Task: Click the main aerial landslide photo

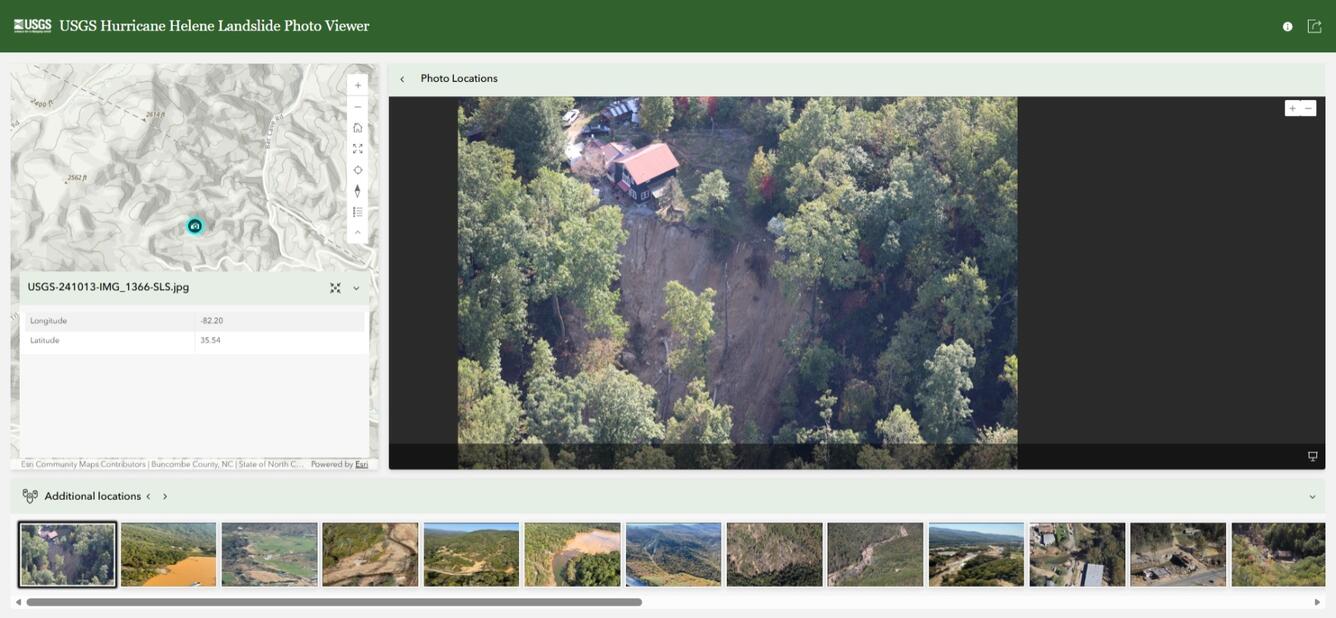Action: [x=737, y=282]
